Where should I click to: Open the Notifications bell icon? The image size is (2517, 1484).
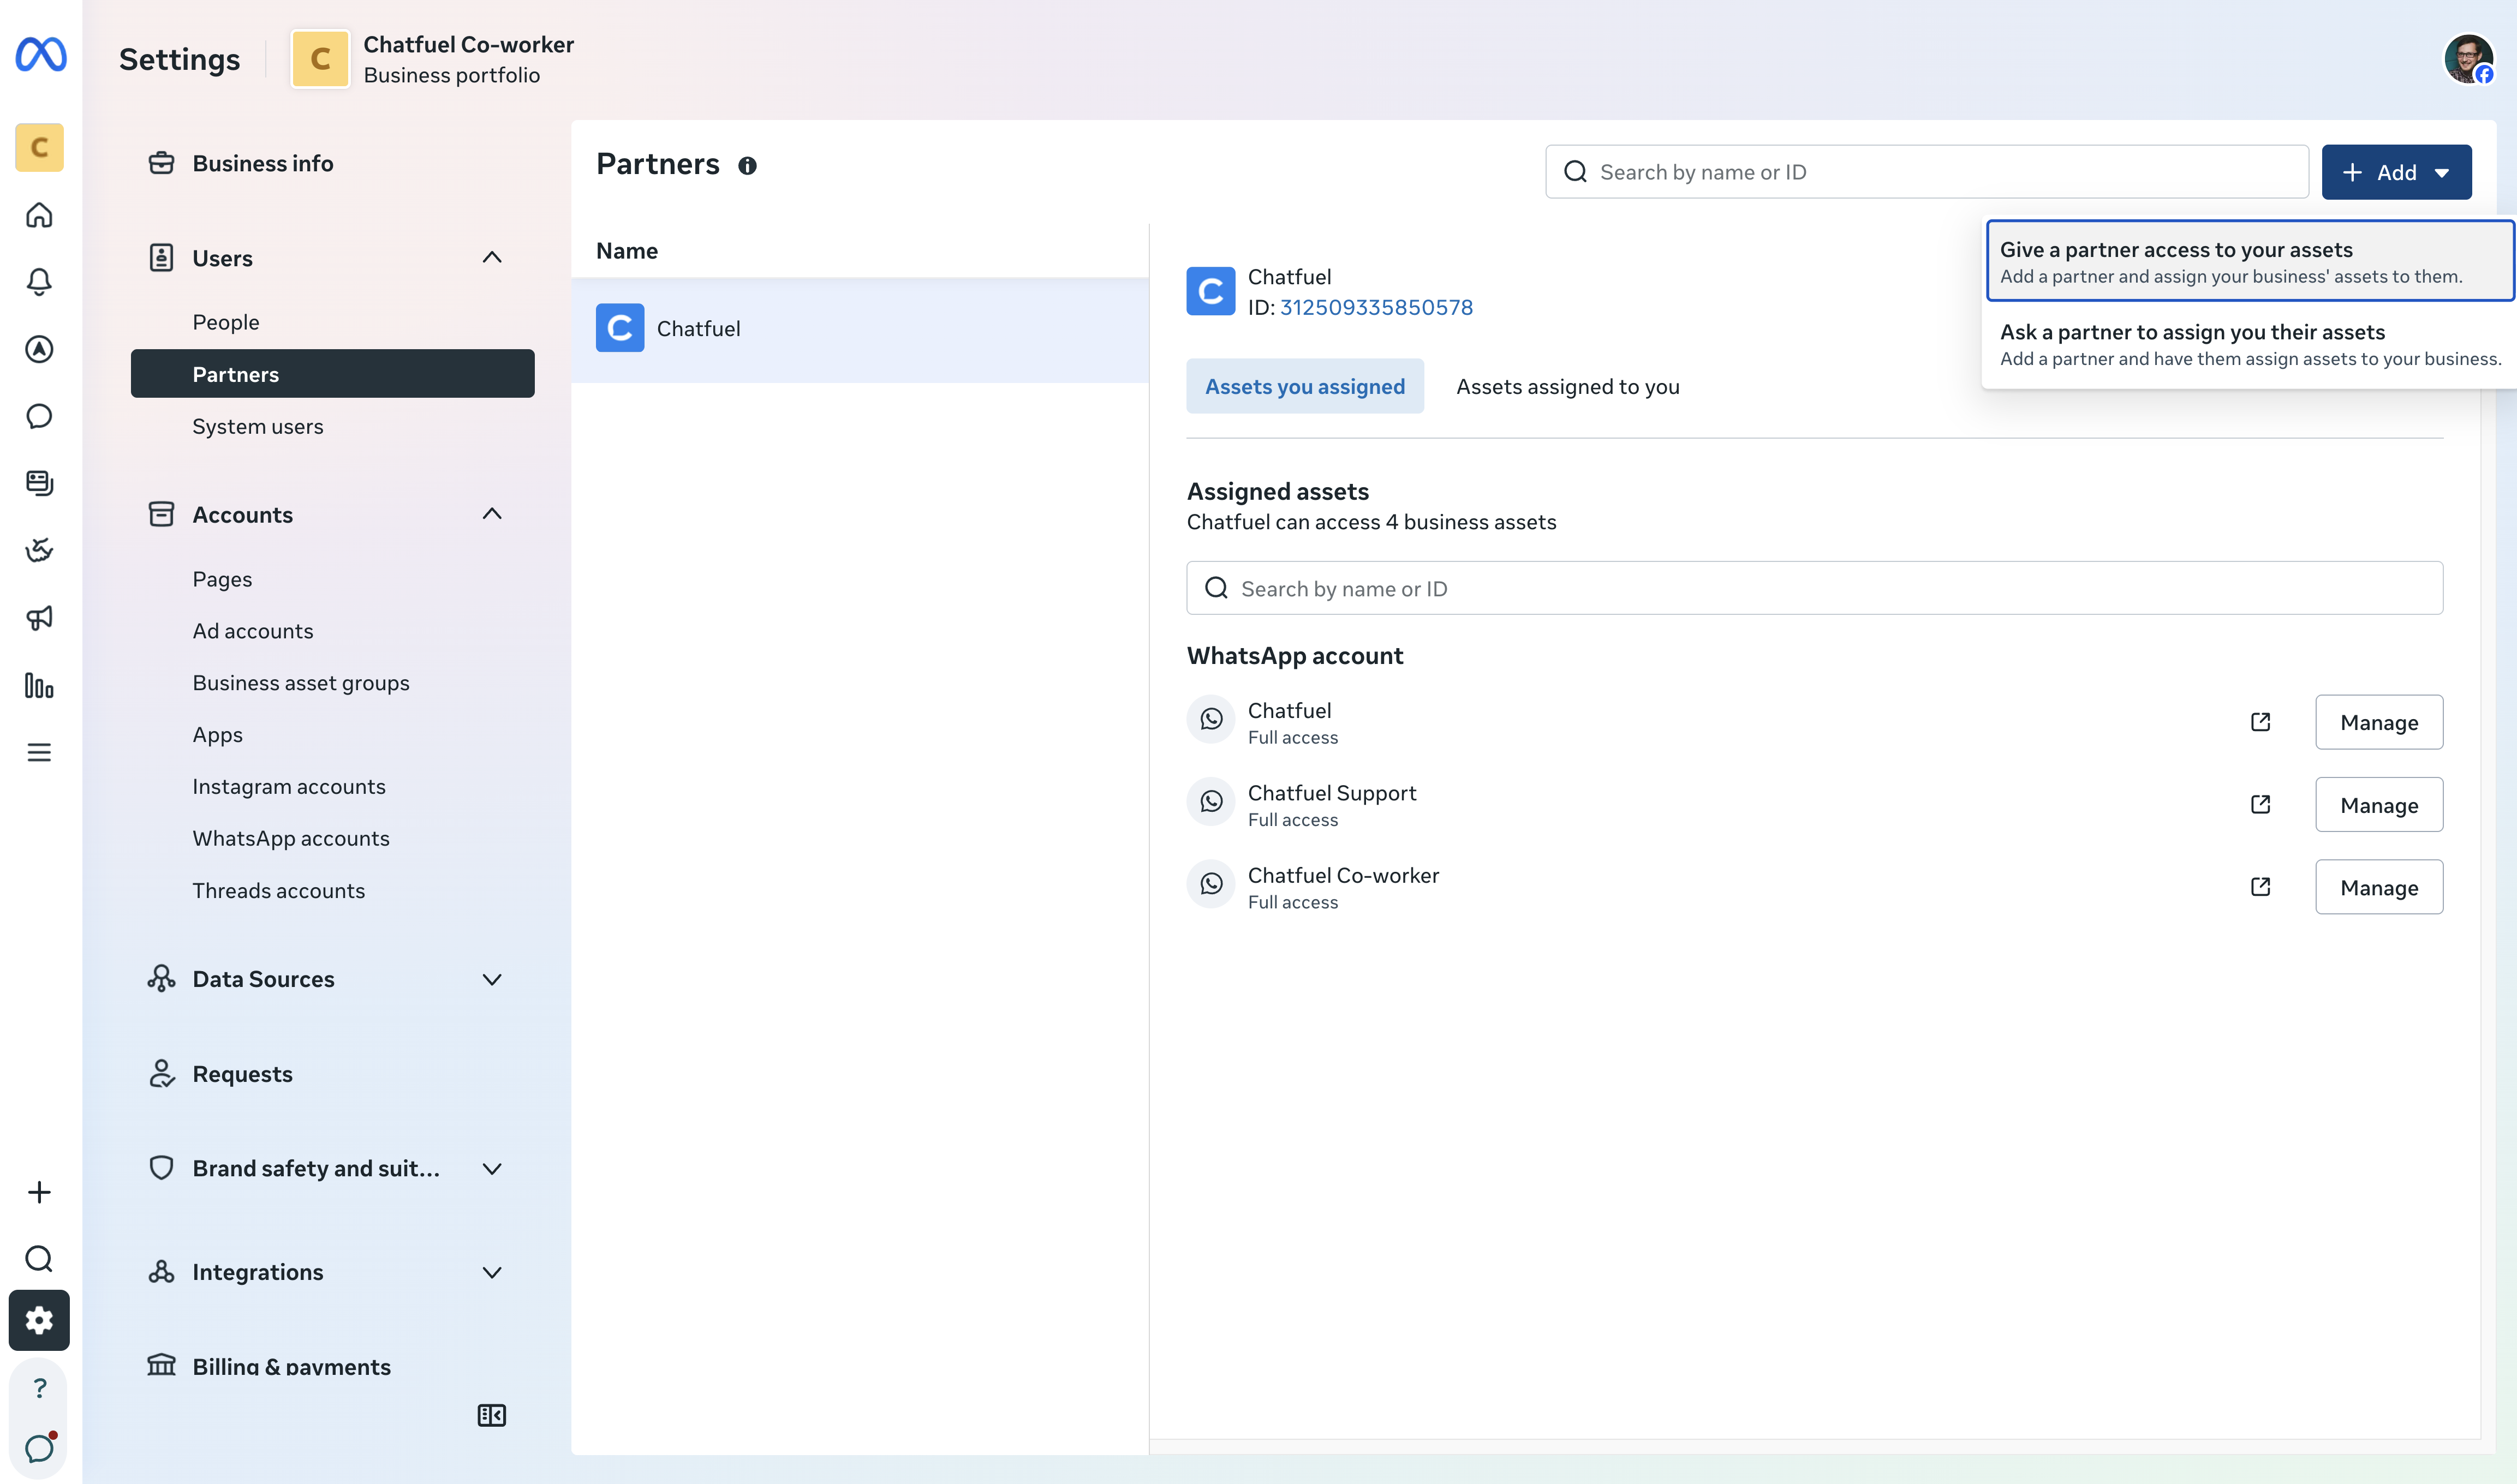pos(39,282)
